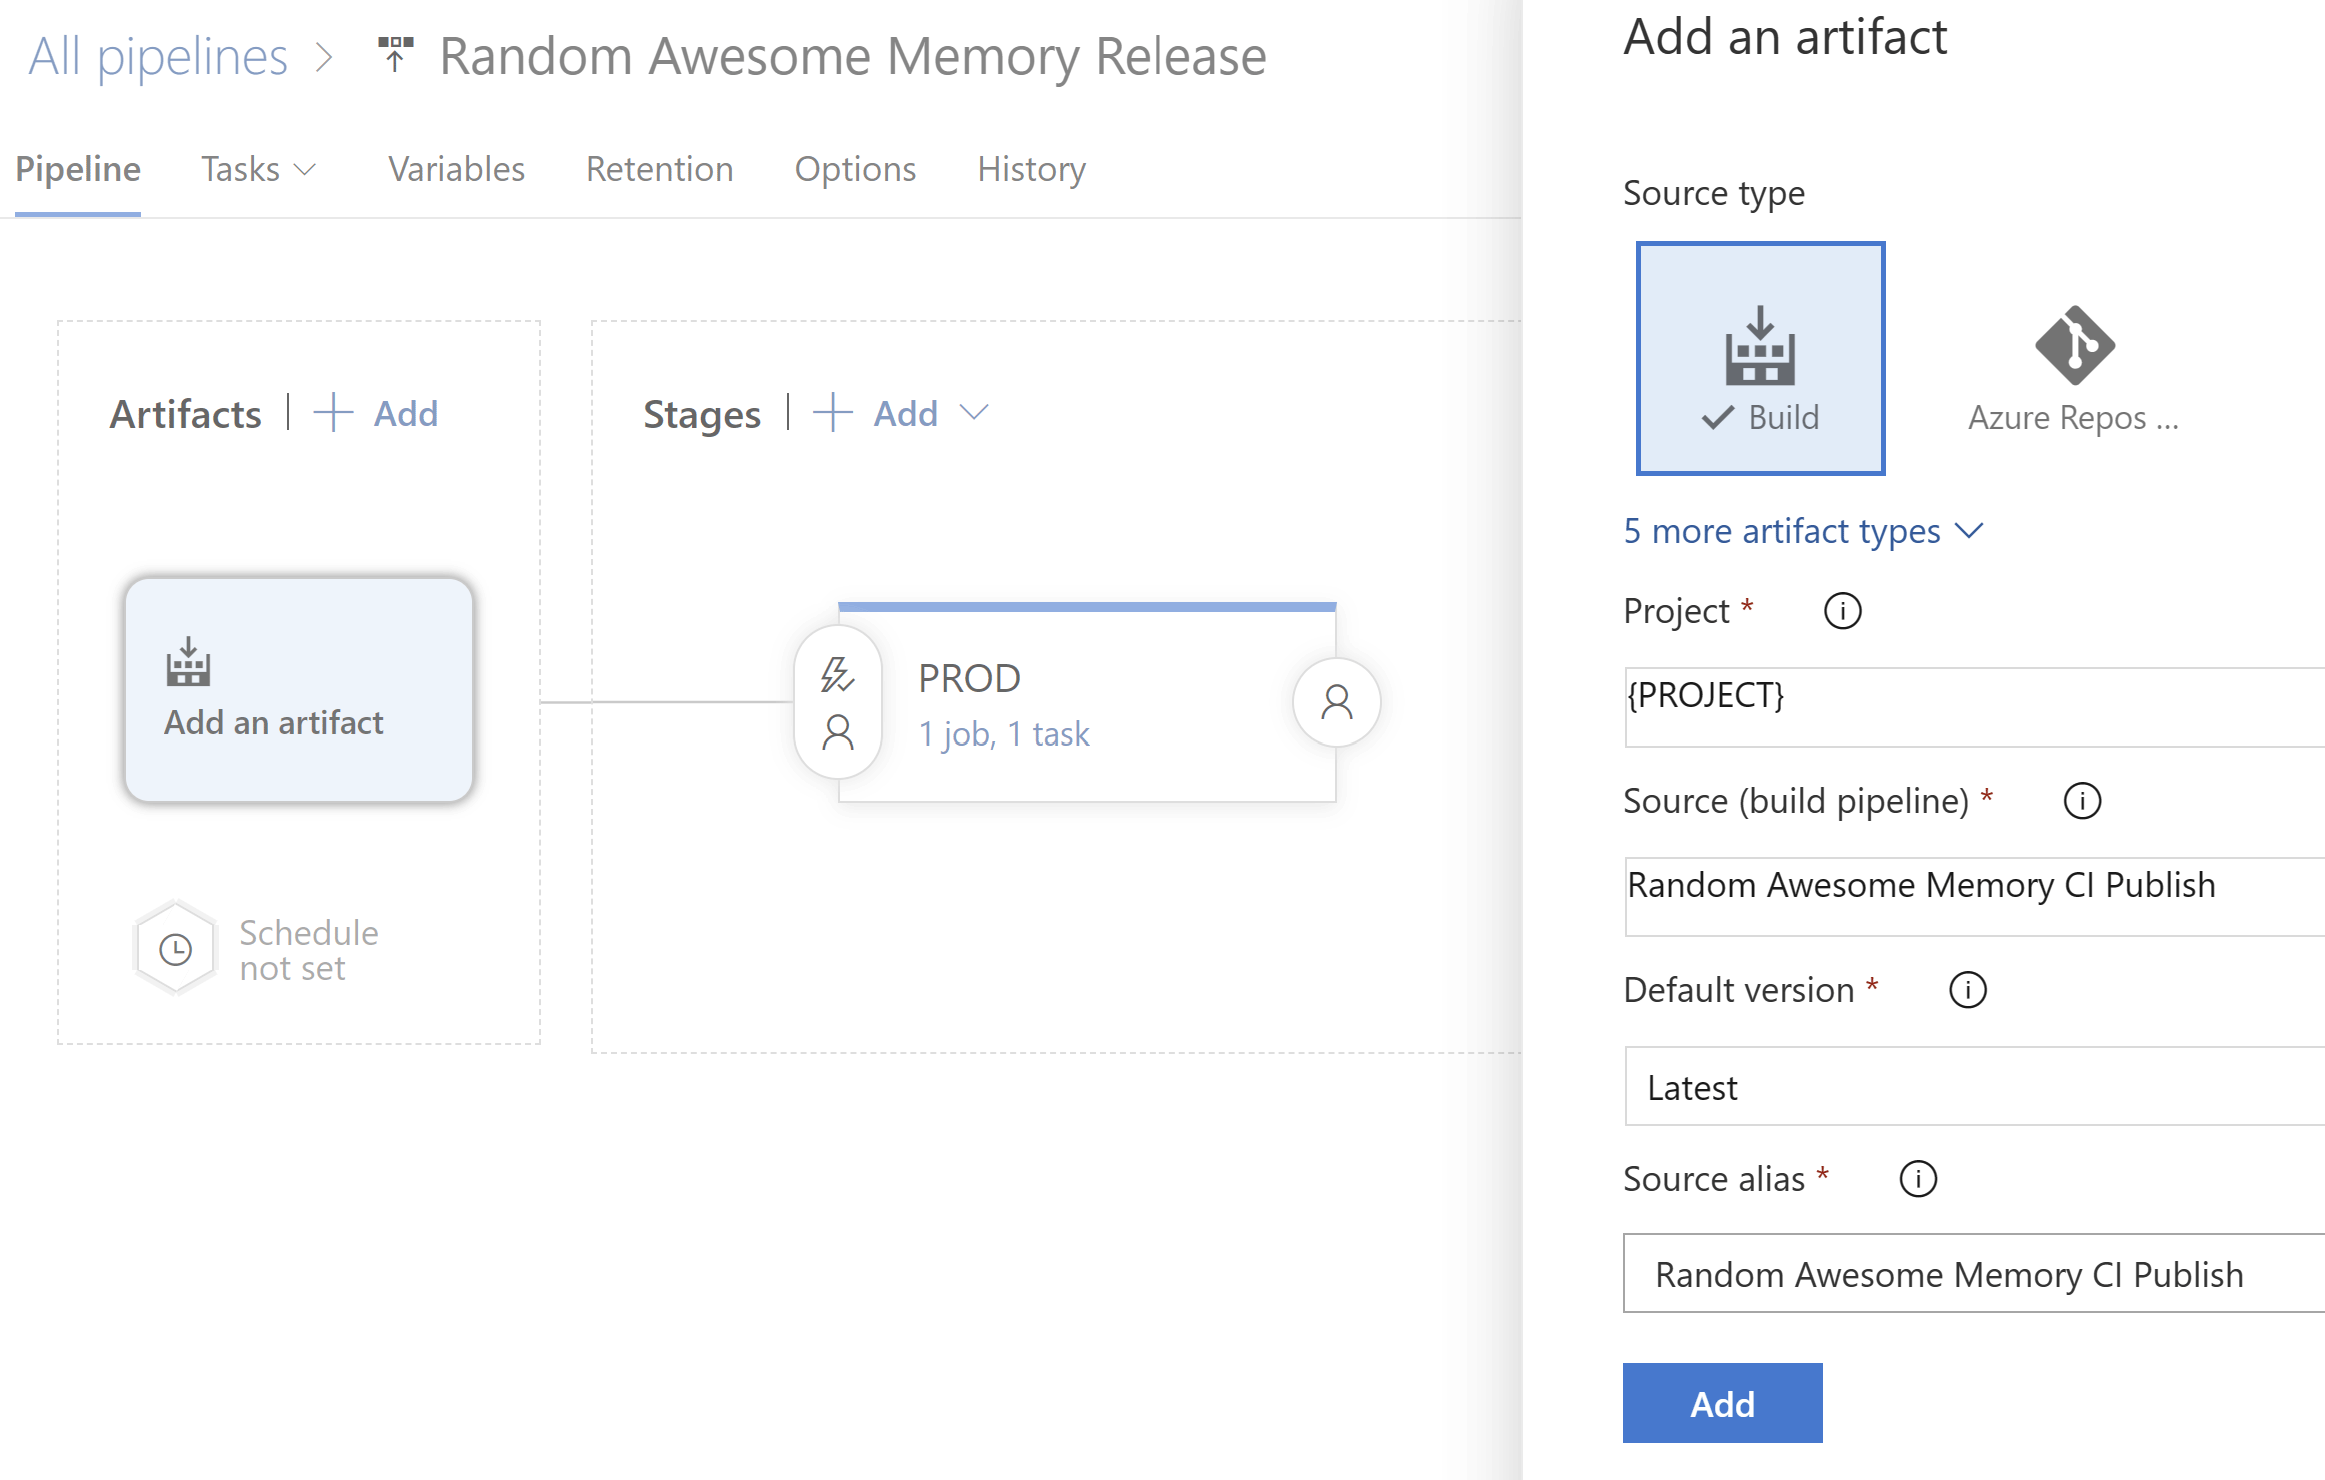2325x1480 pixels.
Task: Click the blue Add button
Action: (1722, 1403)
